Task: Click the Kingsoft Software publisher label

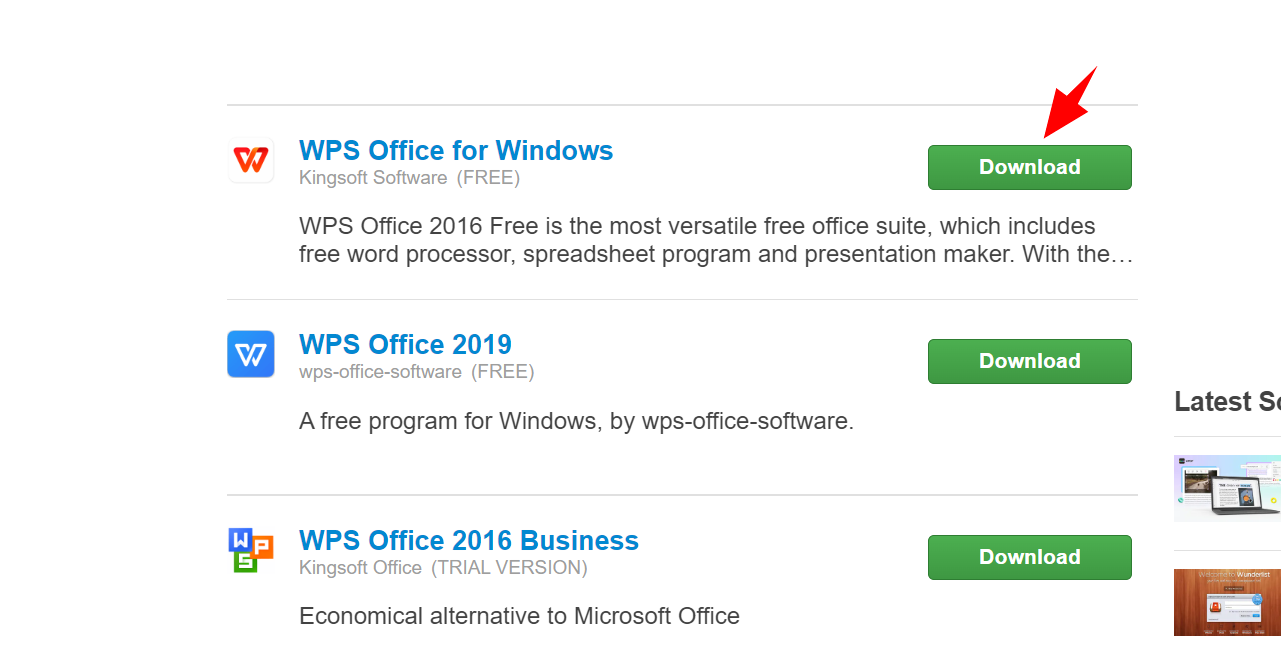Action: pos(373,177)
